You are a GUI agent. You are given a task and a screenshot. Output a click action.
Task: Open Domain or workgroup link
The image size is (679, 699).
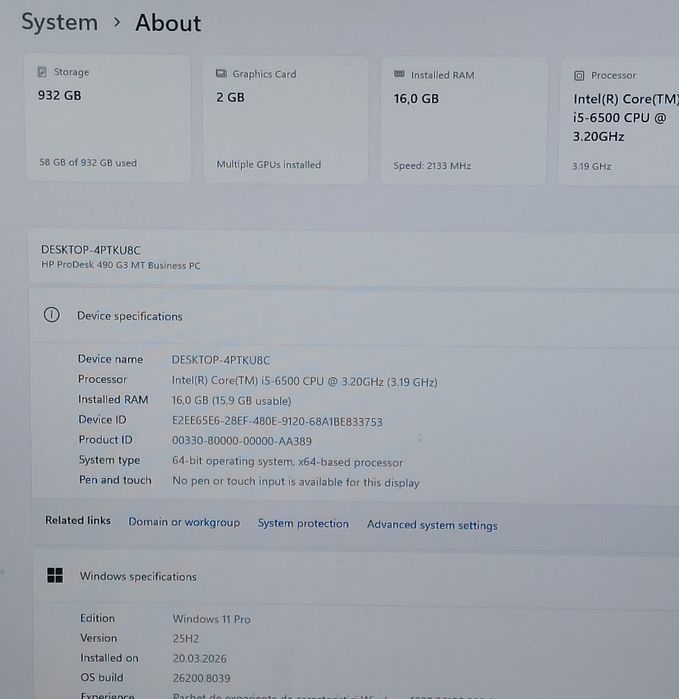point(184,522)
